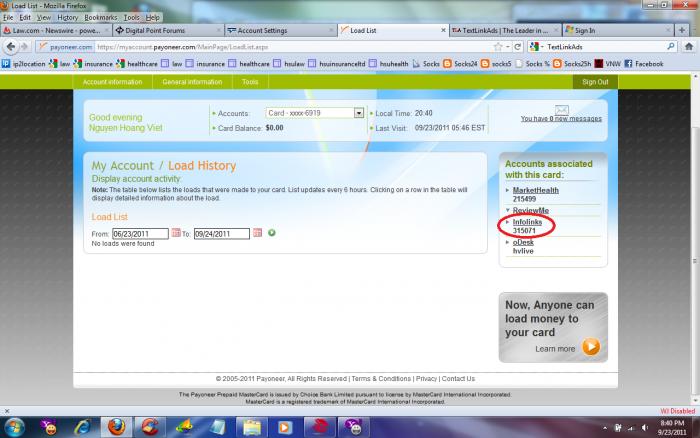Image resolution: width=700 pixels, height=438 pixels.
Task: Open the Tools menu in Firefox
Action: click(x=131, y=17)
